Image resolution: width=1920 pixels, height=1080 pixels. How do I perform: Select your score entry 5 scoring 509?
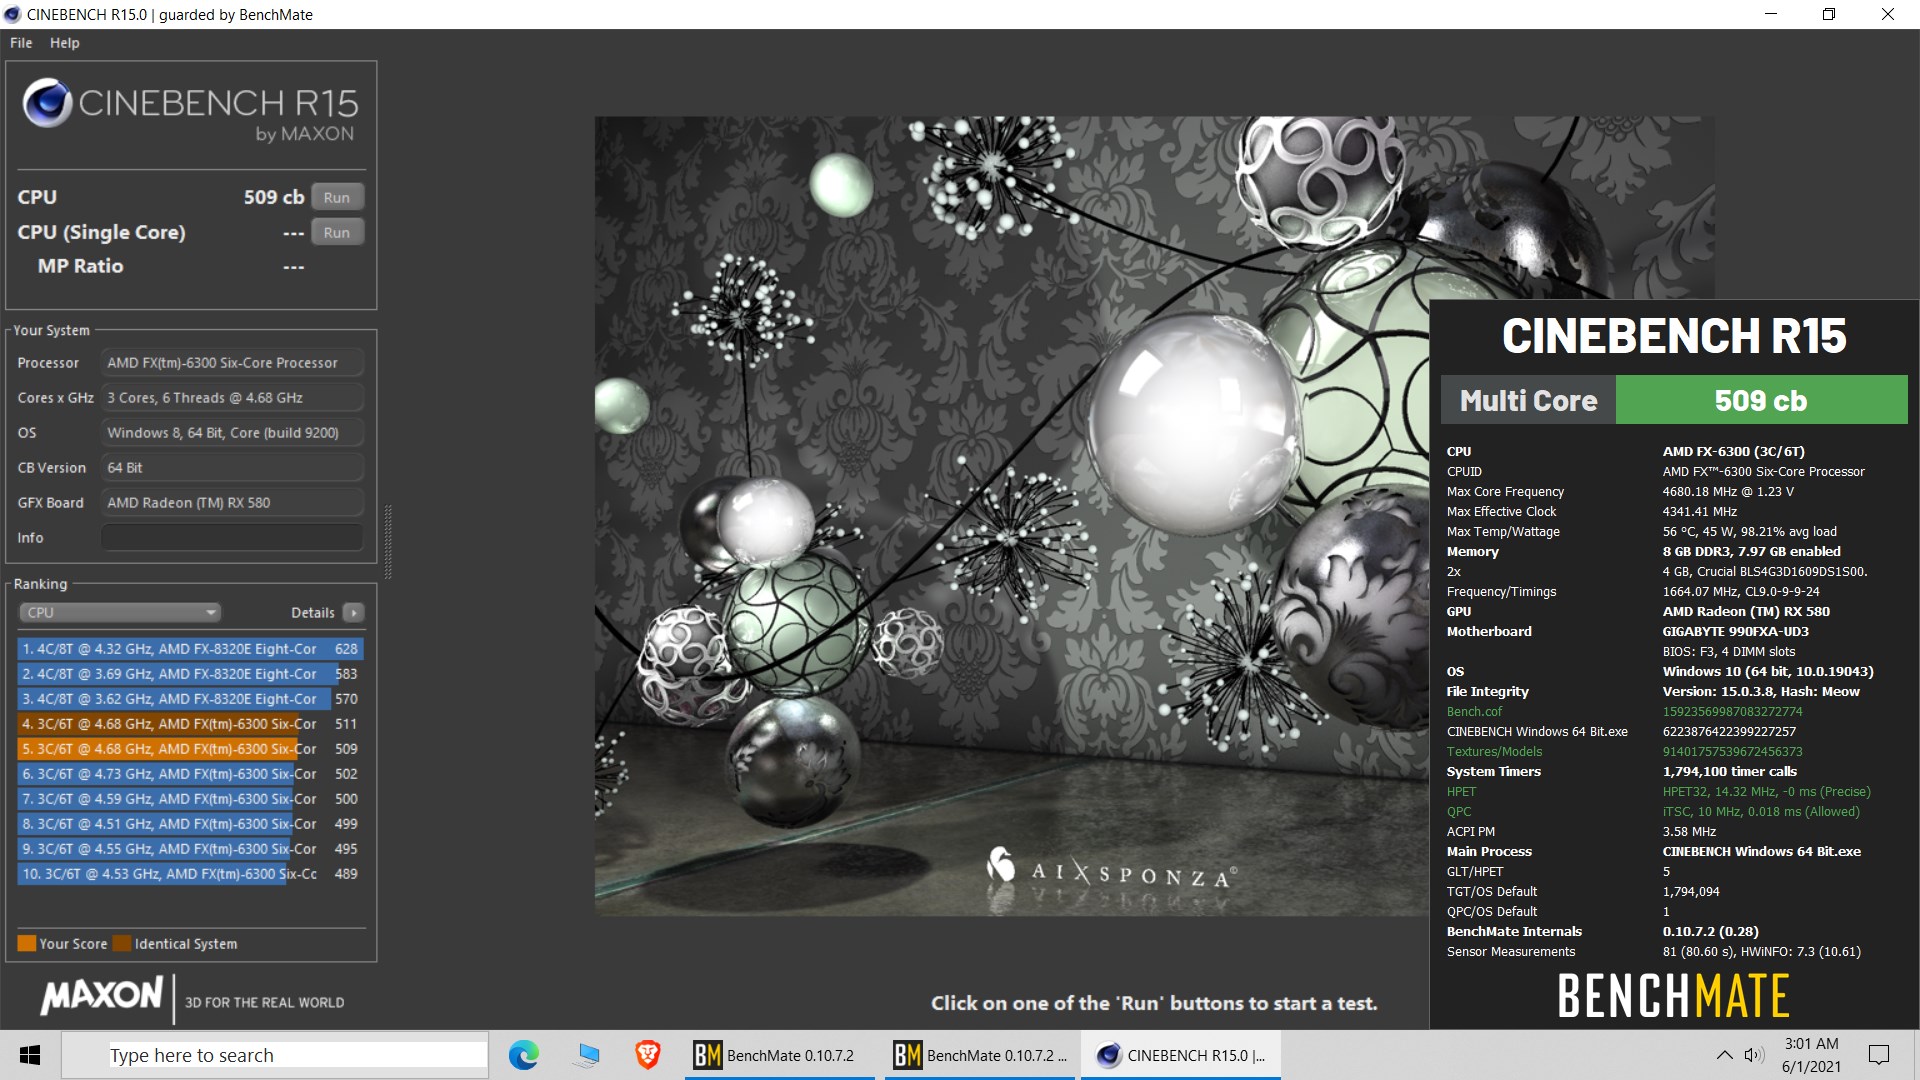coord(190,749)
